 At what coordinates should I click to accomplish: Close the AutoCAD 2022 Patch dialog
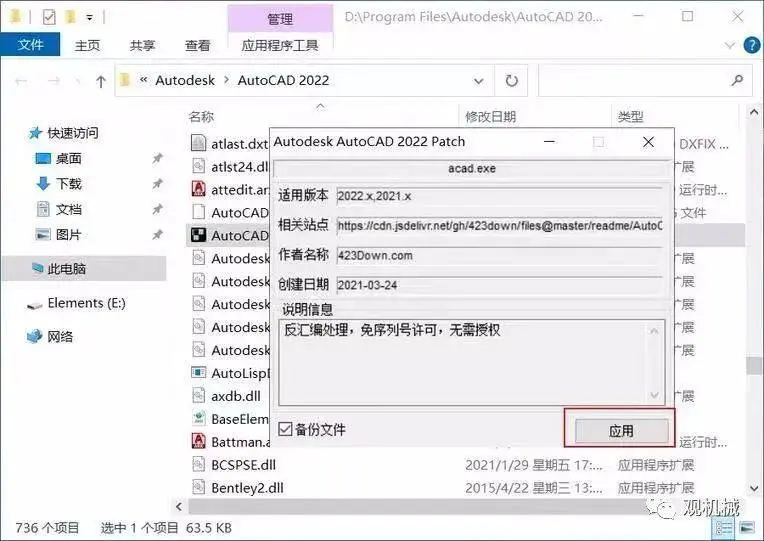[x=648, y=142]
